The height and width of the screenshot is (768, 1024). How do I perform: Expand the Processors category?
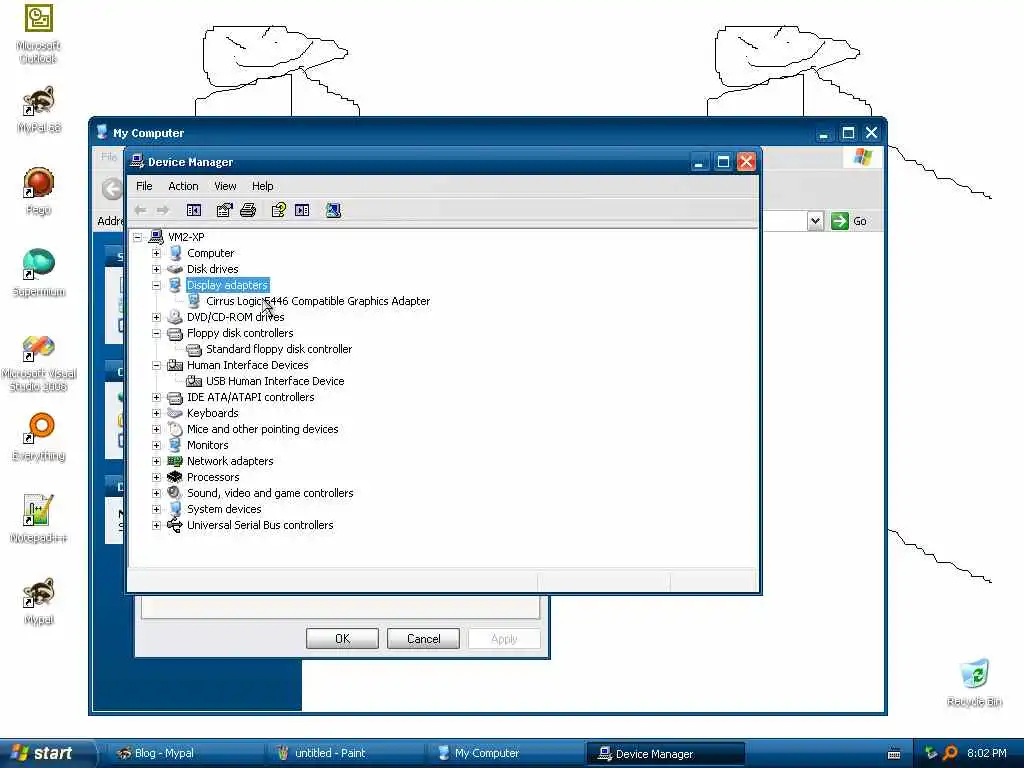pyautogui.click(x=157, y=477)
